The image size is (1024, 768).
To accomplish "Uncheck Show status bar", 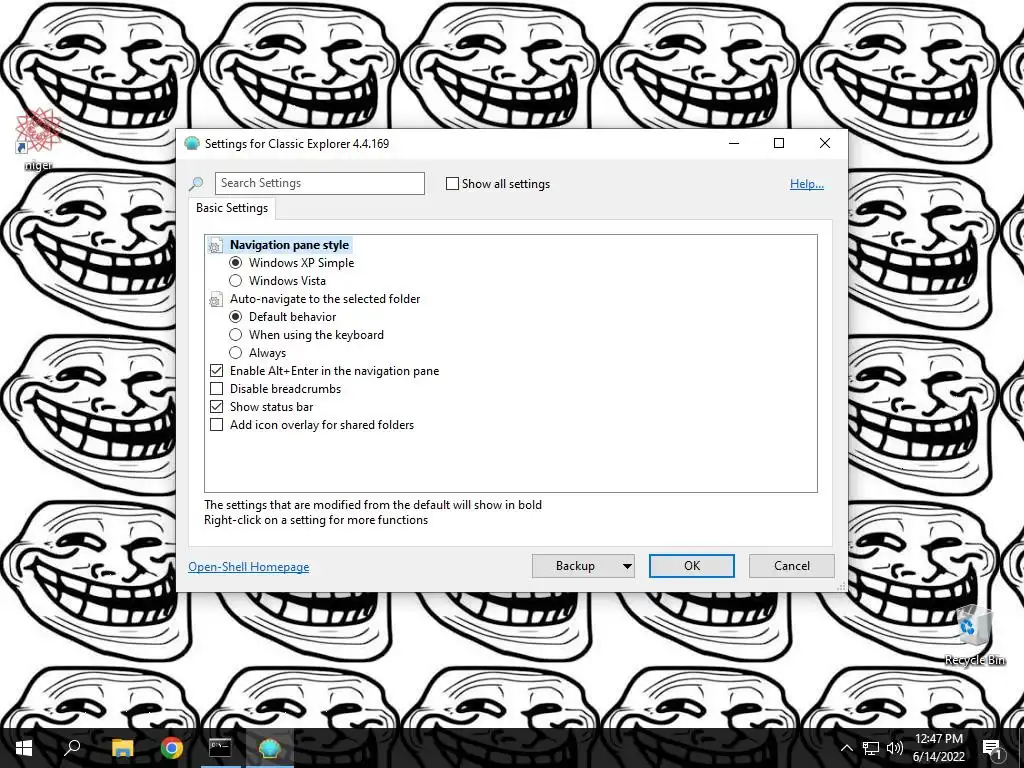I will (x=217, y=407).
